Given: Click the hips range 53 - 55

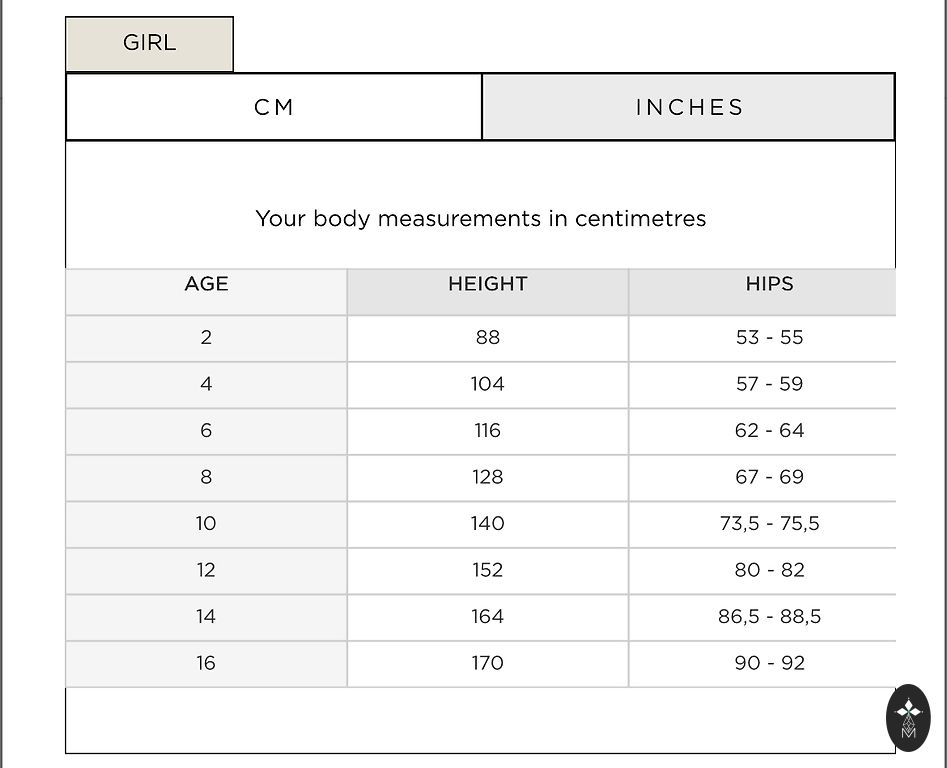Looking at the screenshot, I should tap(769, 337).
